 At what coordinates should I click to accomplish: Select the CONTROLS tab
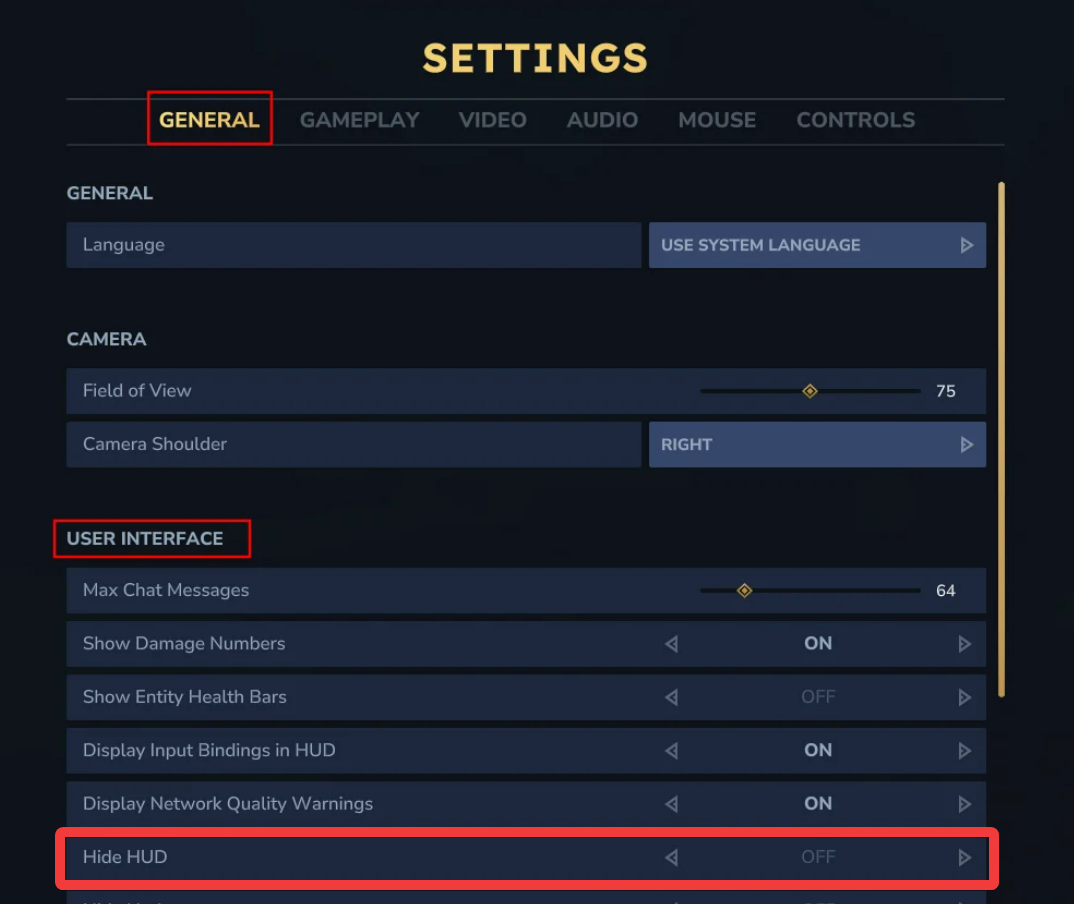click(855, 120)
